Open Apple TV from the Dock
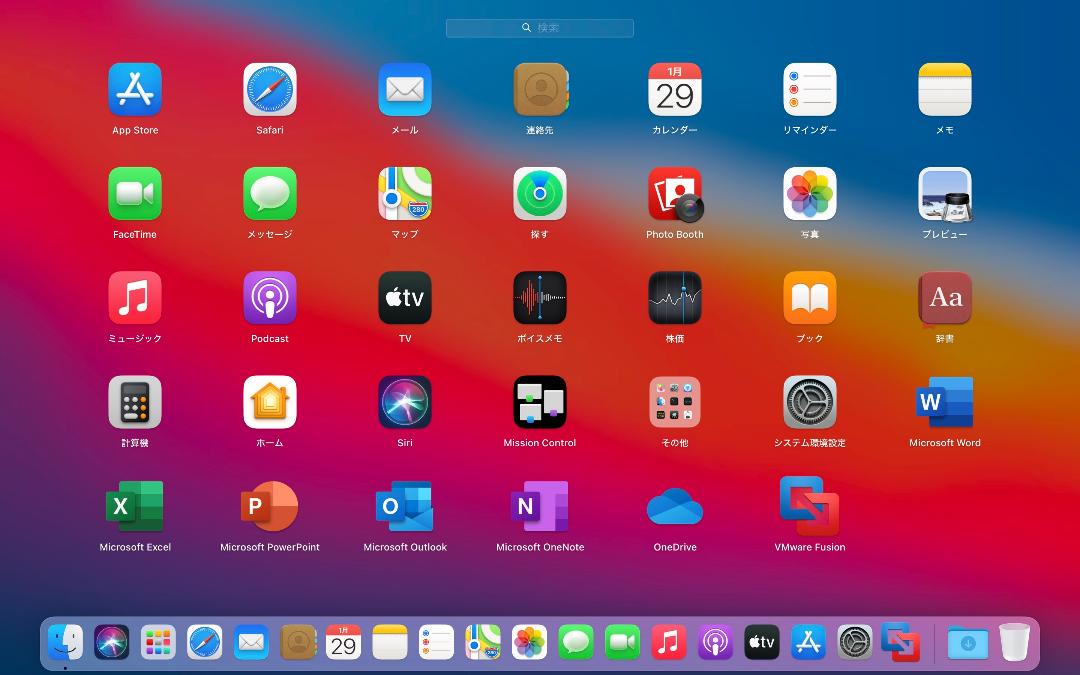 click(x=762, y=643)
